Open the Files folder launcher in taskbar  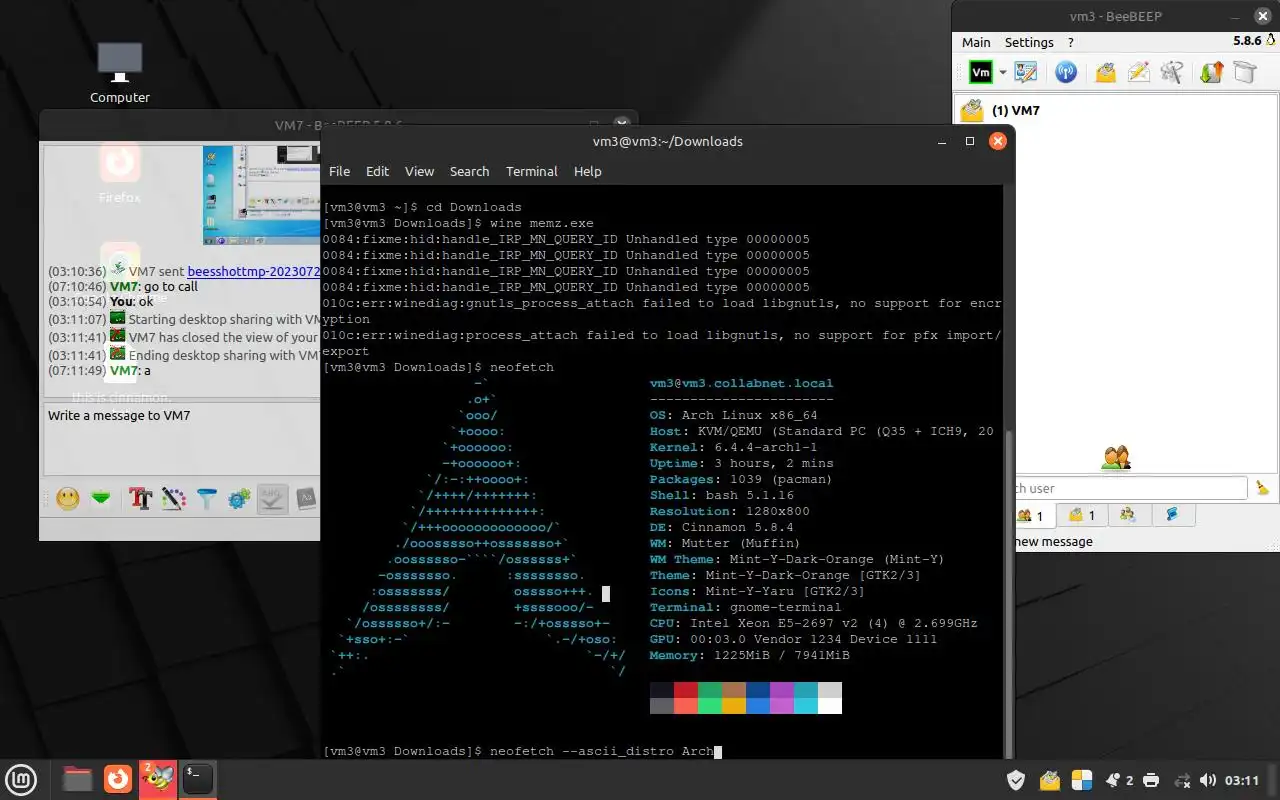coord(77,778)
